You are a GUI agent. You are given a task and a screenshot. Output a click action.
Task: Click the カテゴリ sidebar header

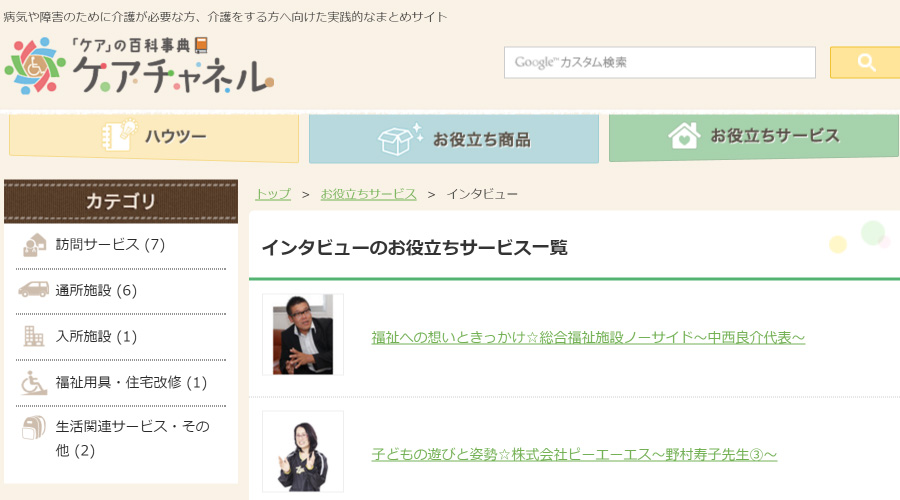tap(121, 201)
